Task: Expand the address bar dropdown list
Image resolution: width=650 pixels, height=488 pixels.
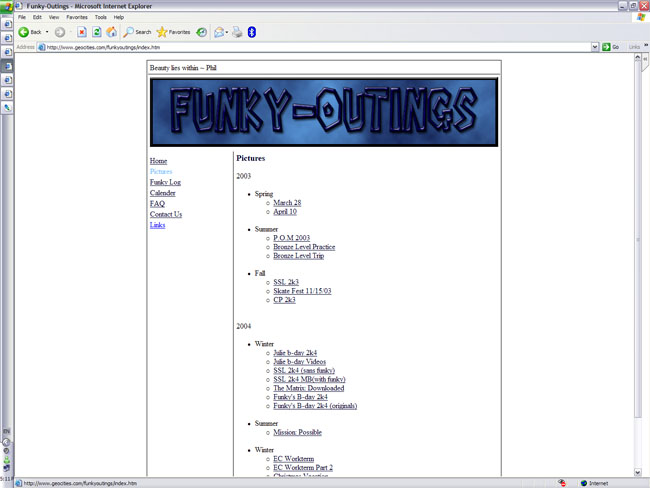Action: pyautogui.click(x=595, y=47)
